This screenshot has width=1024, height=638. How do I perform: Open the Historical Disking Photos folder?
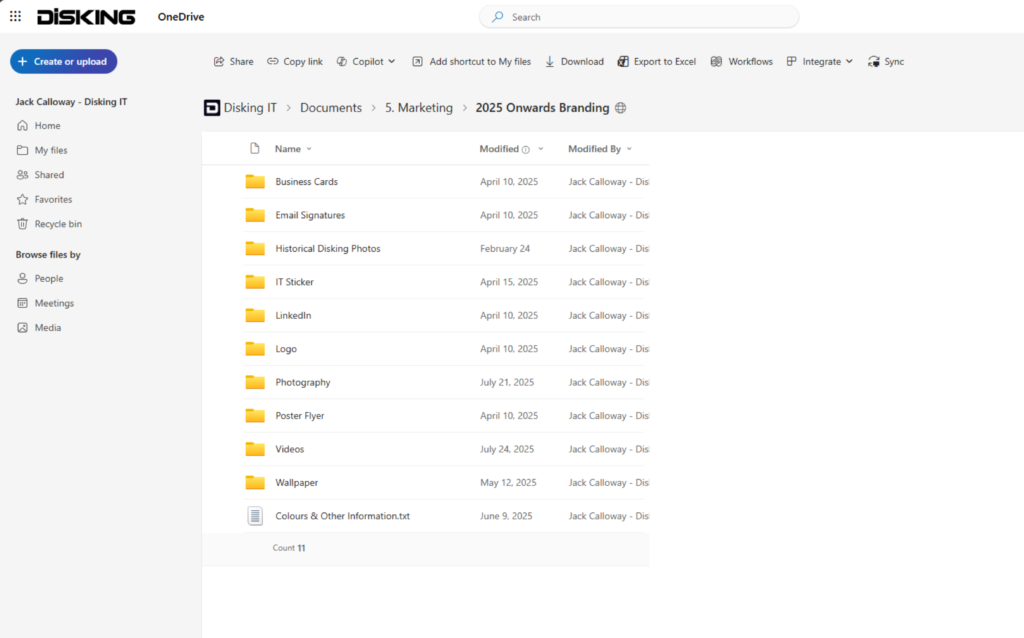328,248
